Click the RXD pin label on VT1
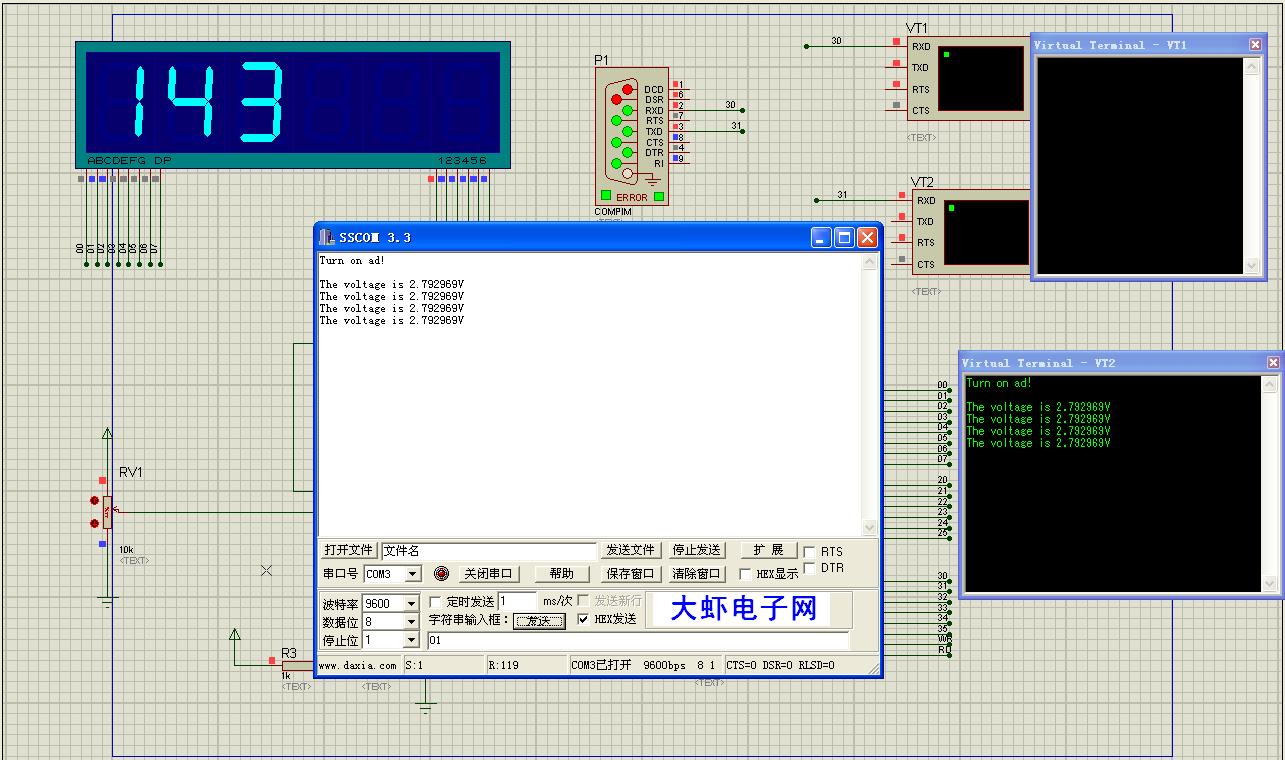Image resolution: width=1285 pixels, height=760 pixels. pyautogui.click(x=920, y=47)
